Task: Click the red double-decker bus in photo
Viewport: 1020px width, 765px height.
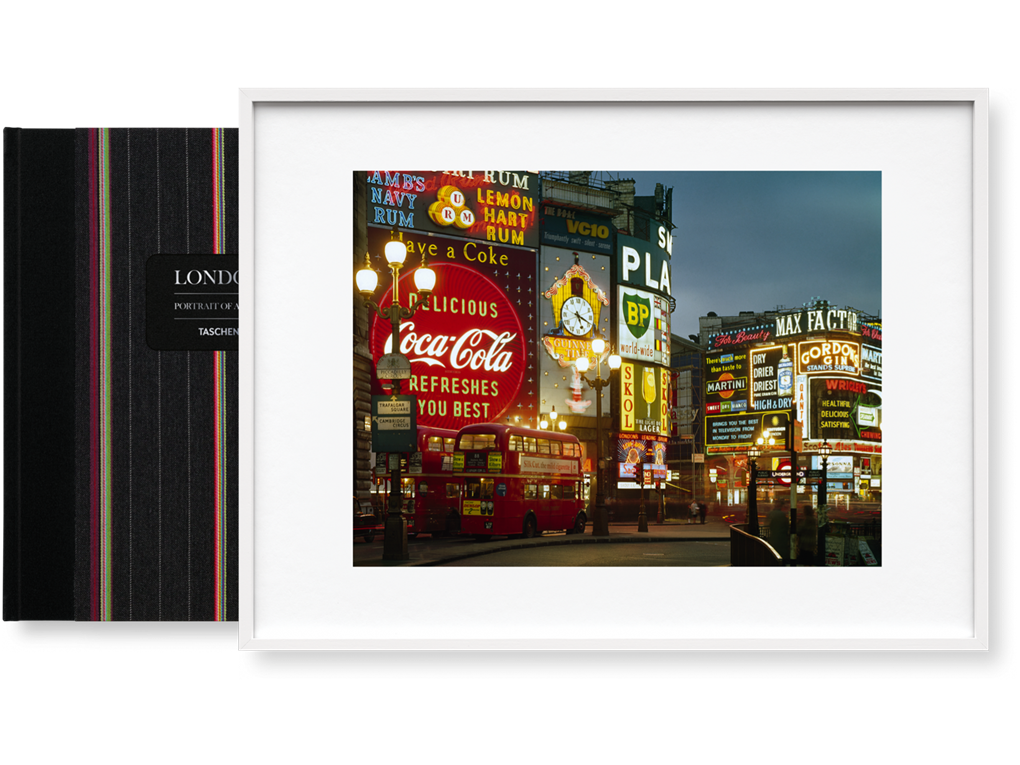Action: pyautogui.click(x=519, y=479)
